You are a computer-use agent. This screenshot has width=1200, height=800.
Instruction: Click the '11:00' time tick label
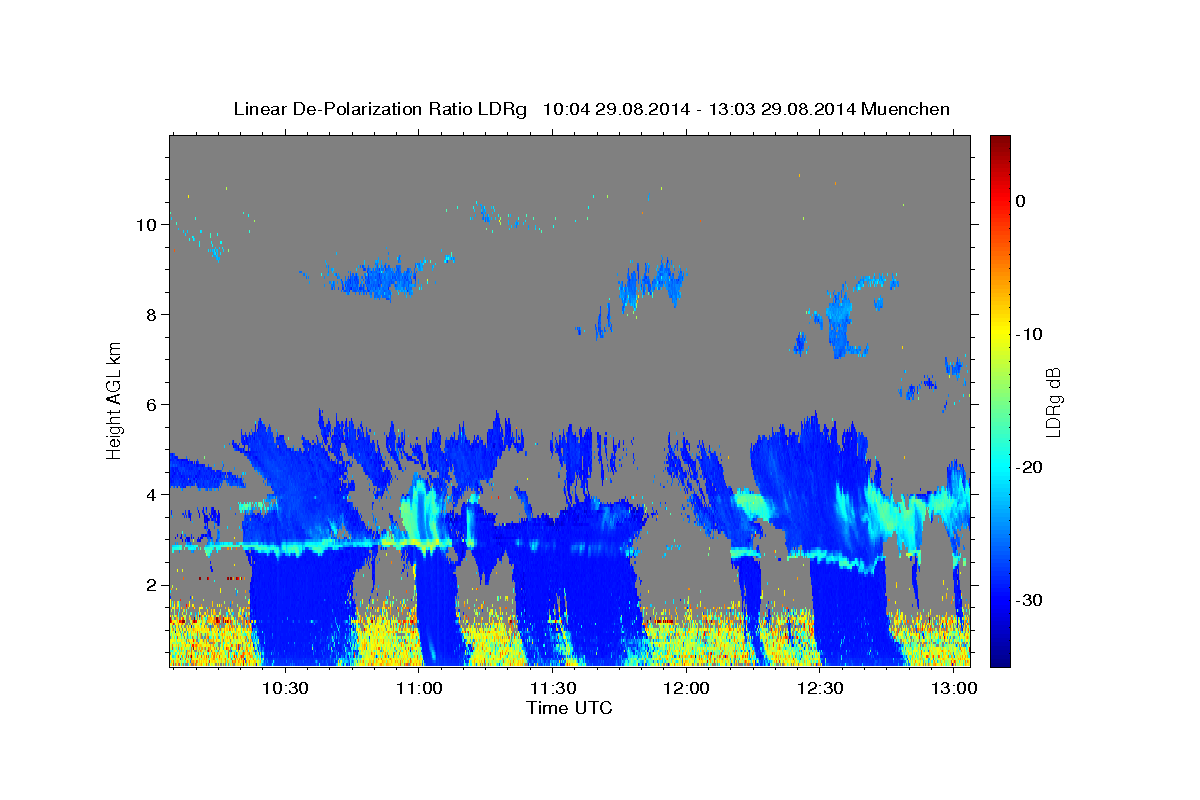click(419, 689)
